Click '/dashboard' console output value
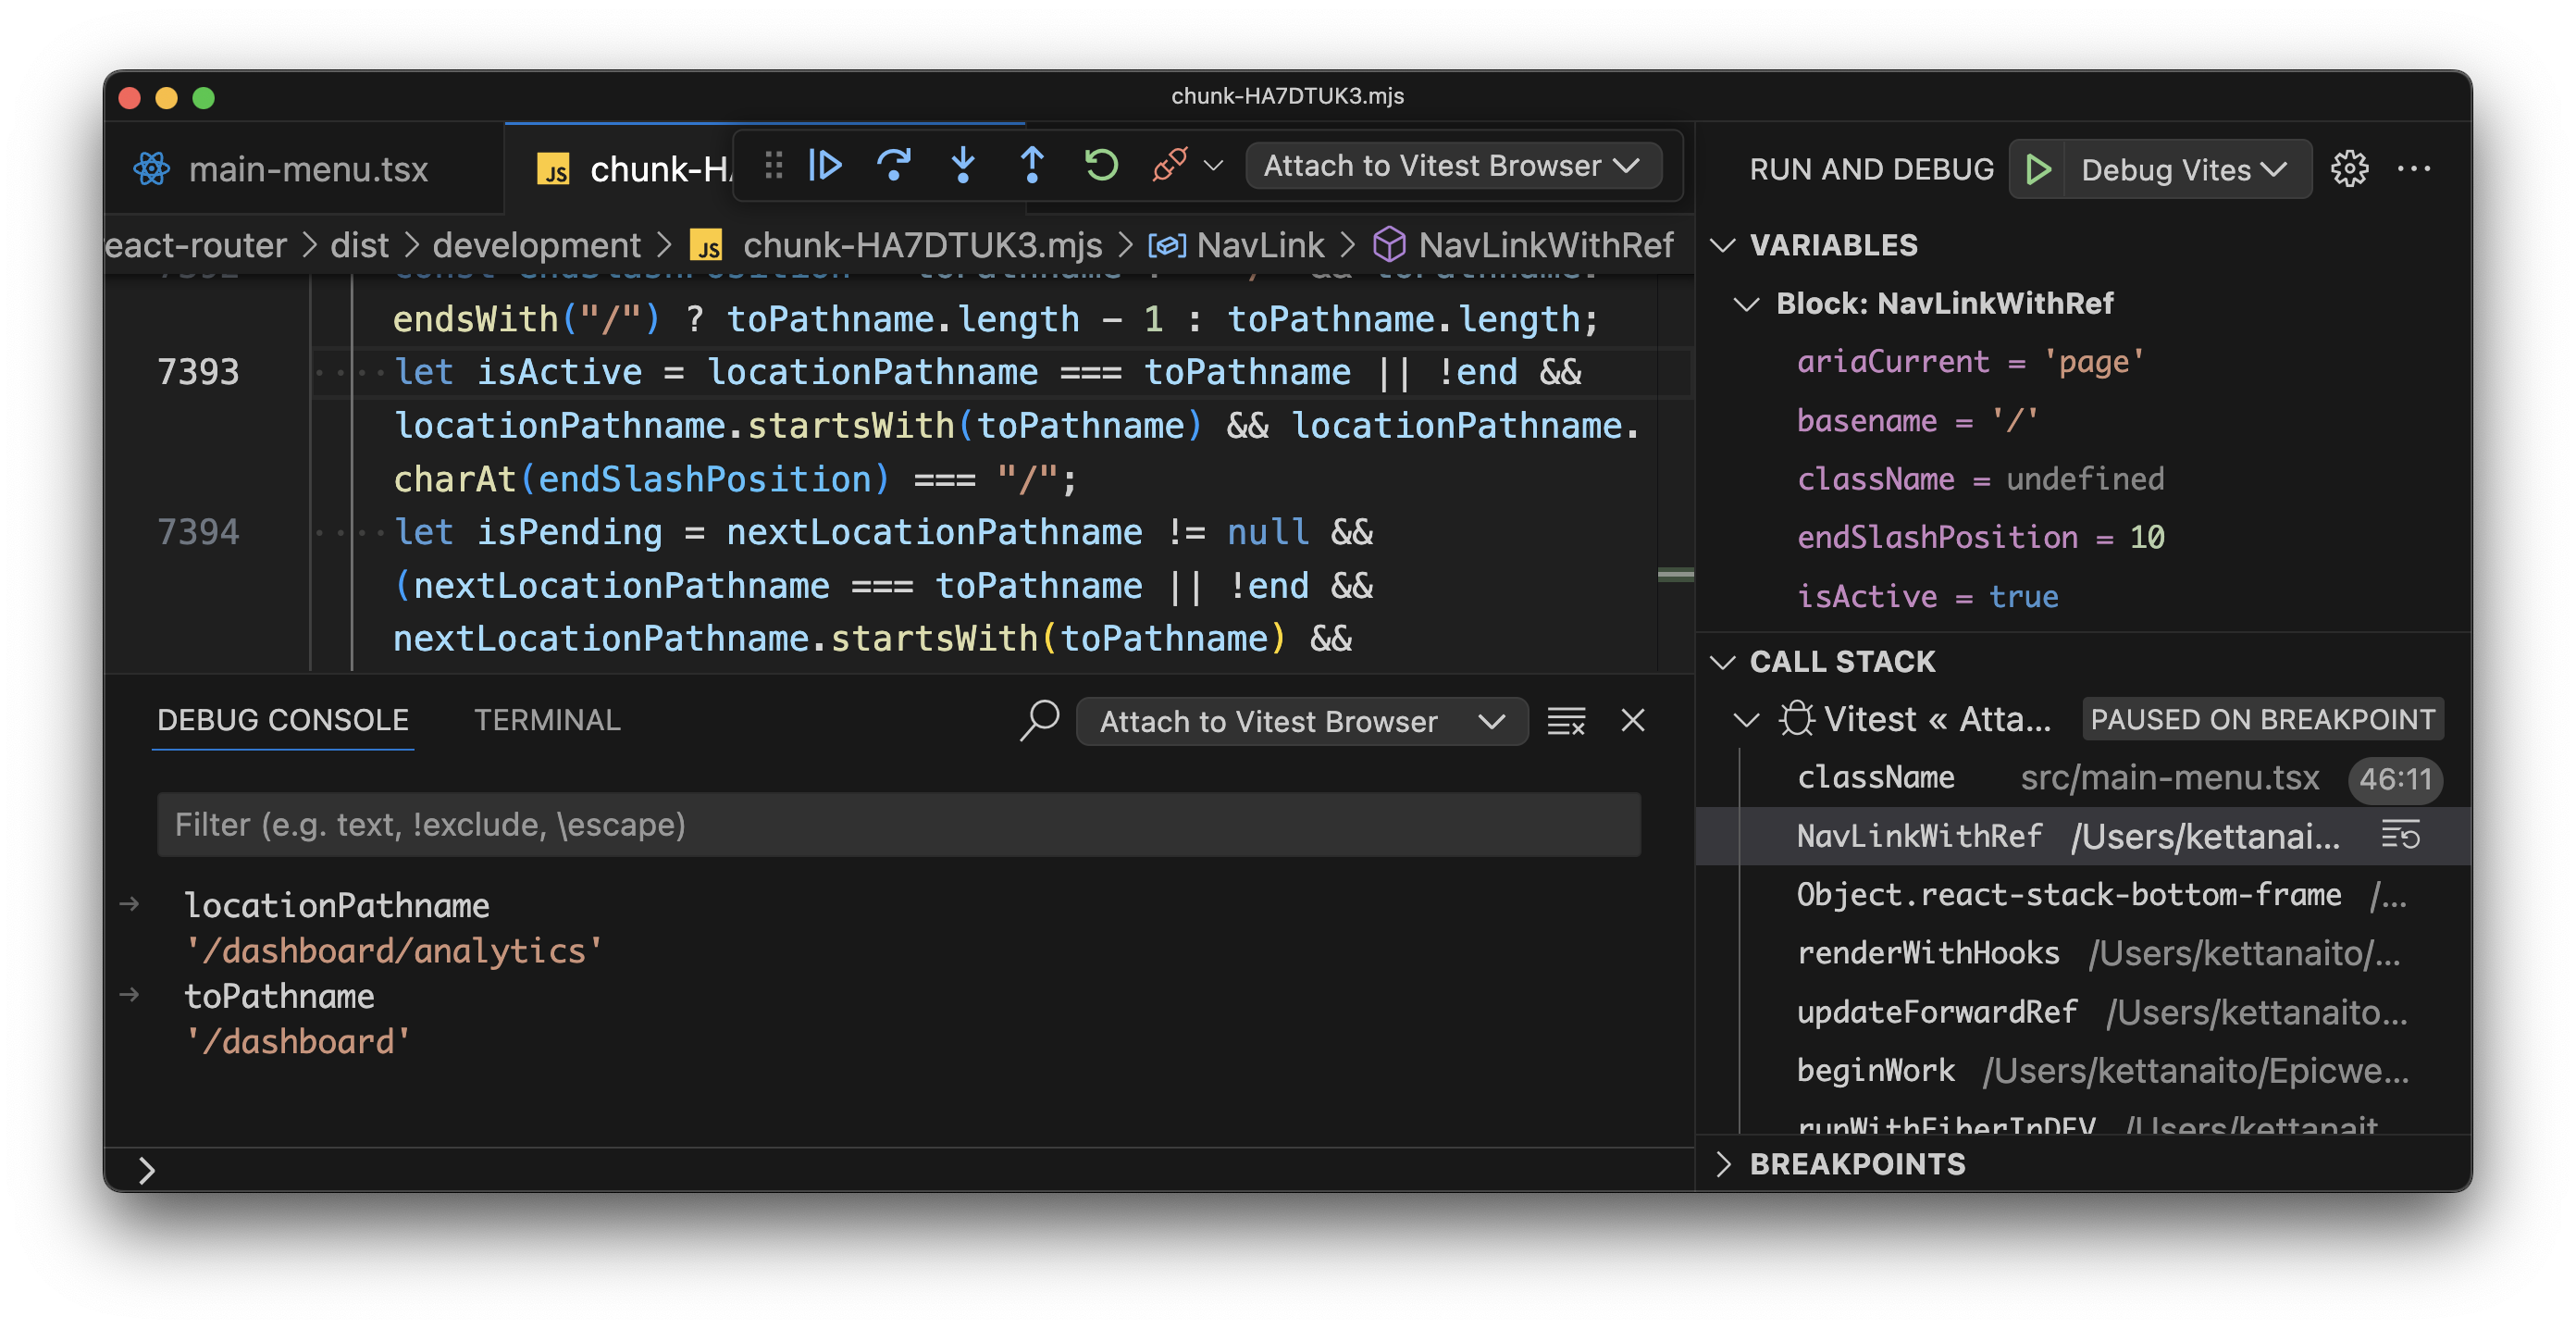The image size is (2576, 1329). pos(297,1042)
